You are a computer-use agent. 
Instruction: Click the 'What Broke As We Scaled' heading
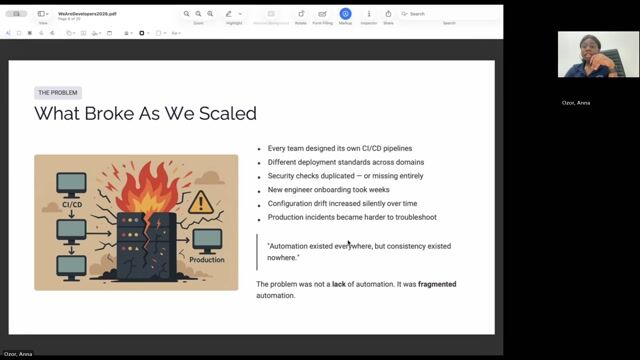pyautogui.click(x=145, y=113)
